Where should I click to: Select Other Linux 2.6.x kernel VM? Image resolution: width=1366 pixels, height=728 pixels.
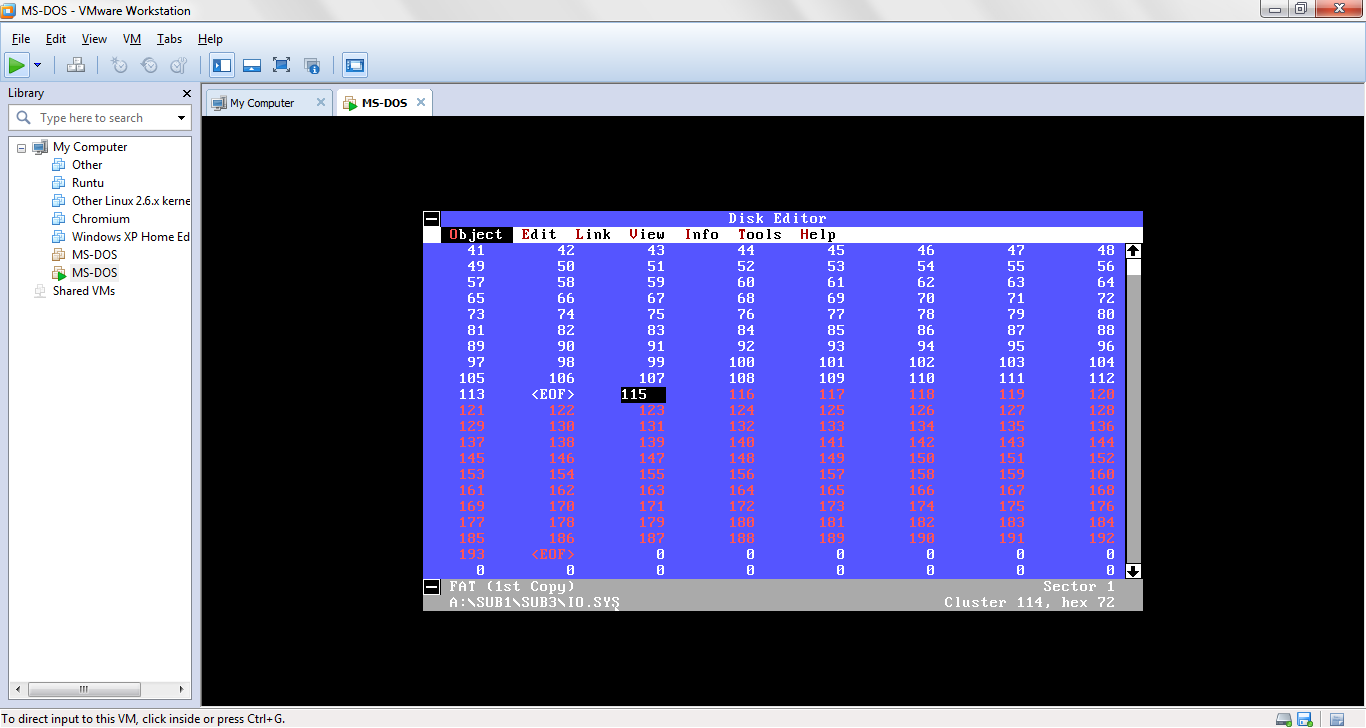pyautogui.click(x=131, y=201)
